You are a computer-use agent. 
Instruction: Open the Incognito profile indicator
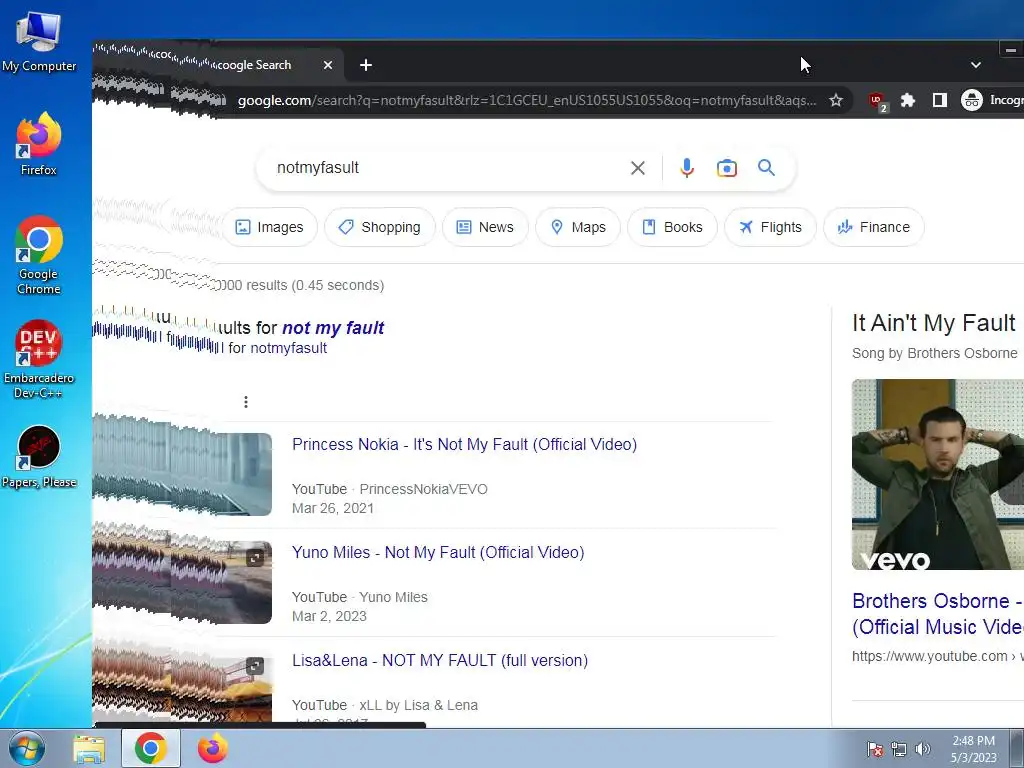pyautogui.click(x=991, y=101)
